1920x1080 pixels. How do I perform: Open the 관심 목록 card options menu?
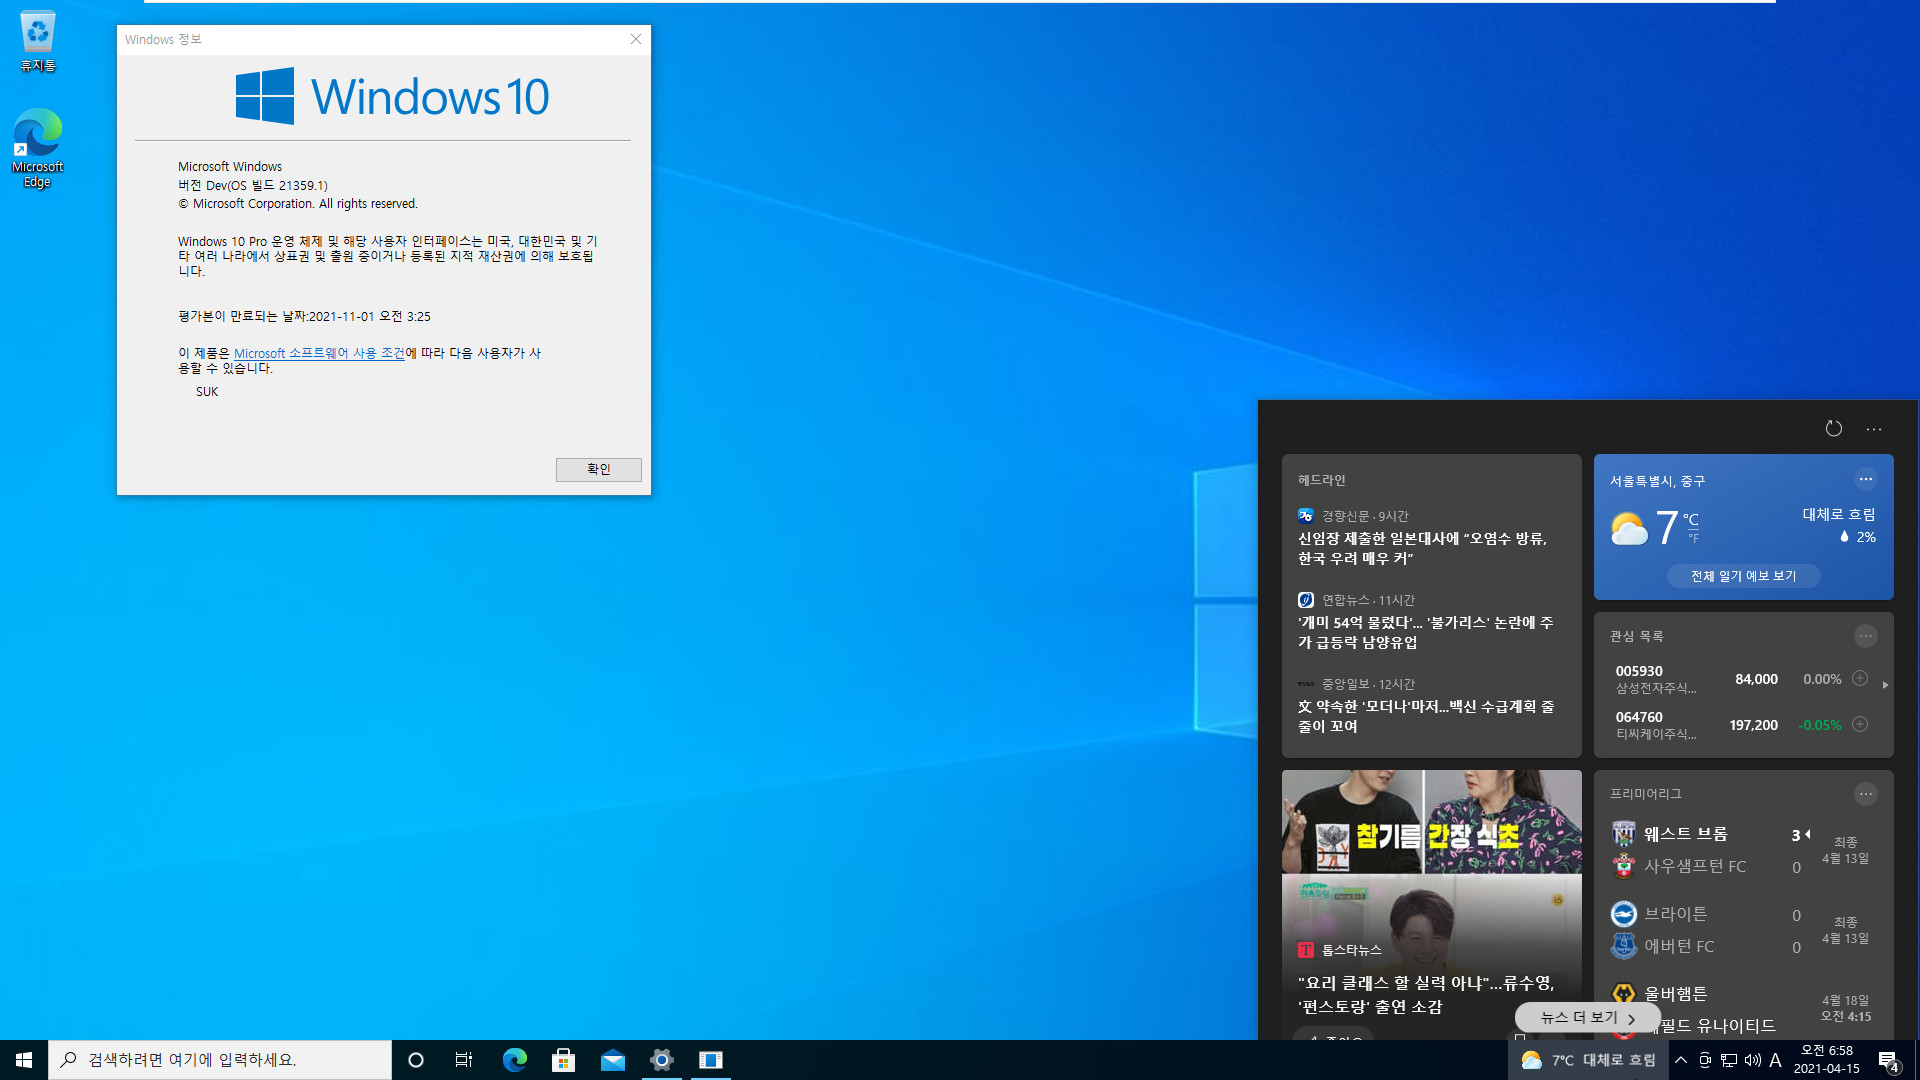pyautogui.click(x=1865, y=636)
